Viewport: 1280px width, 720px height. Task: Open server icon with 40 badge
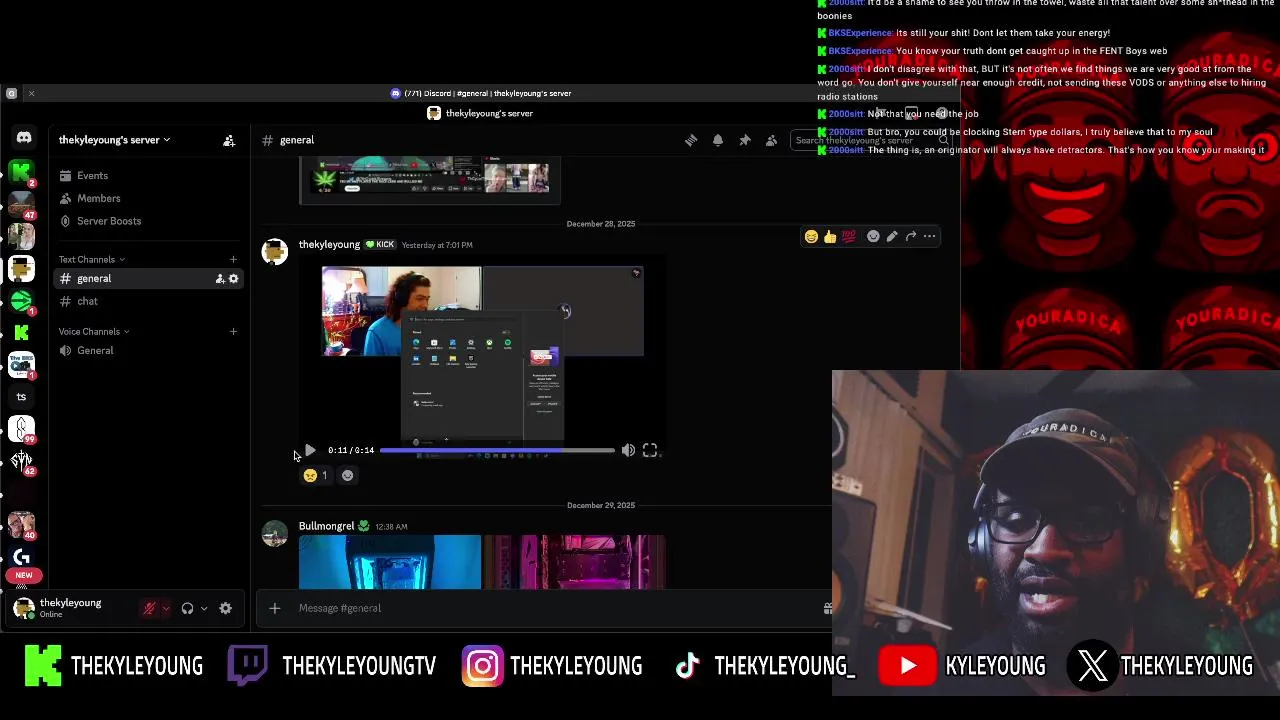click(21, 525)
